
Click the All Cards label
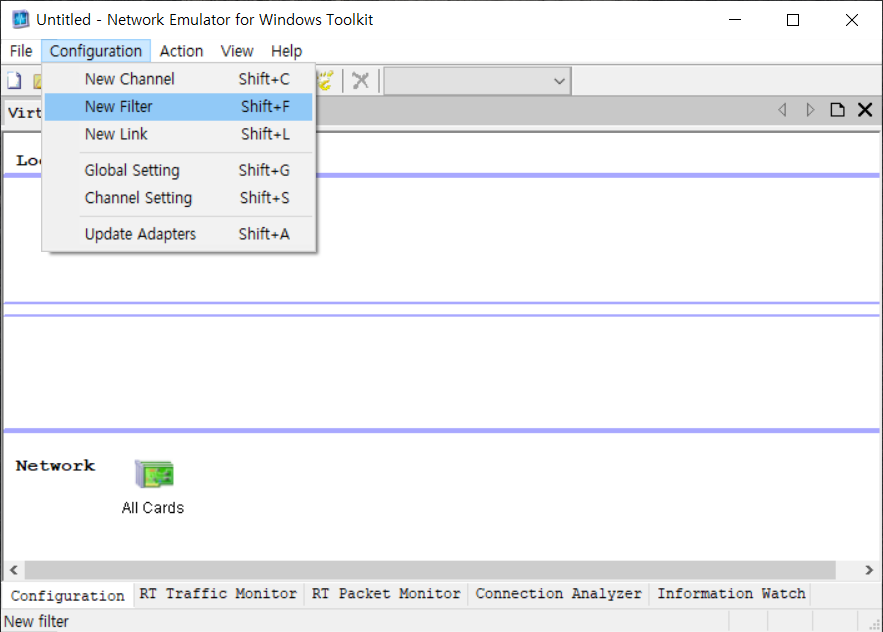click(153, 508)
